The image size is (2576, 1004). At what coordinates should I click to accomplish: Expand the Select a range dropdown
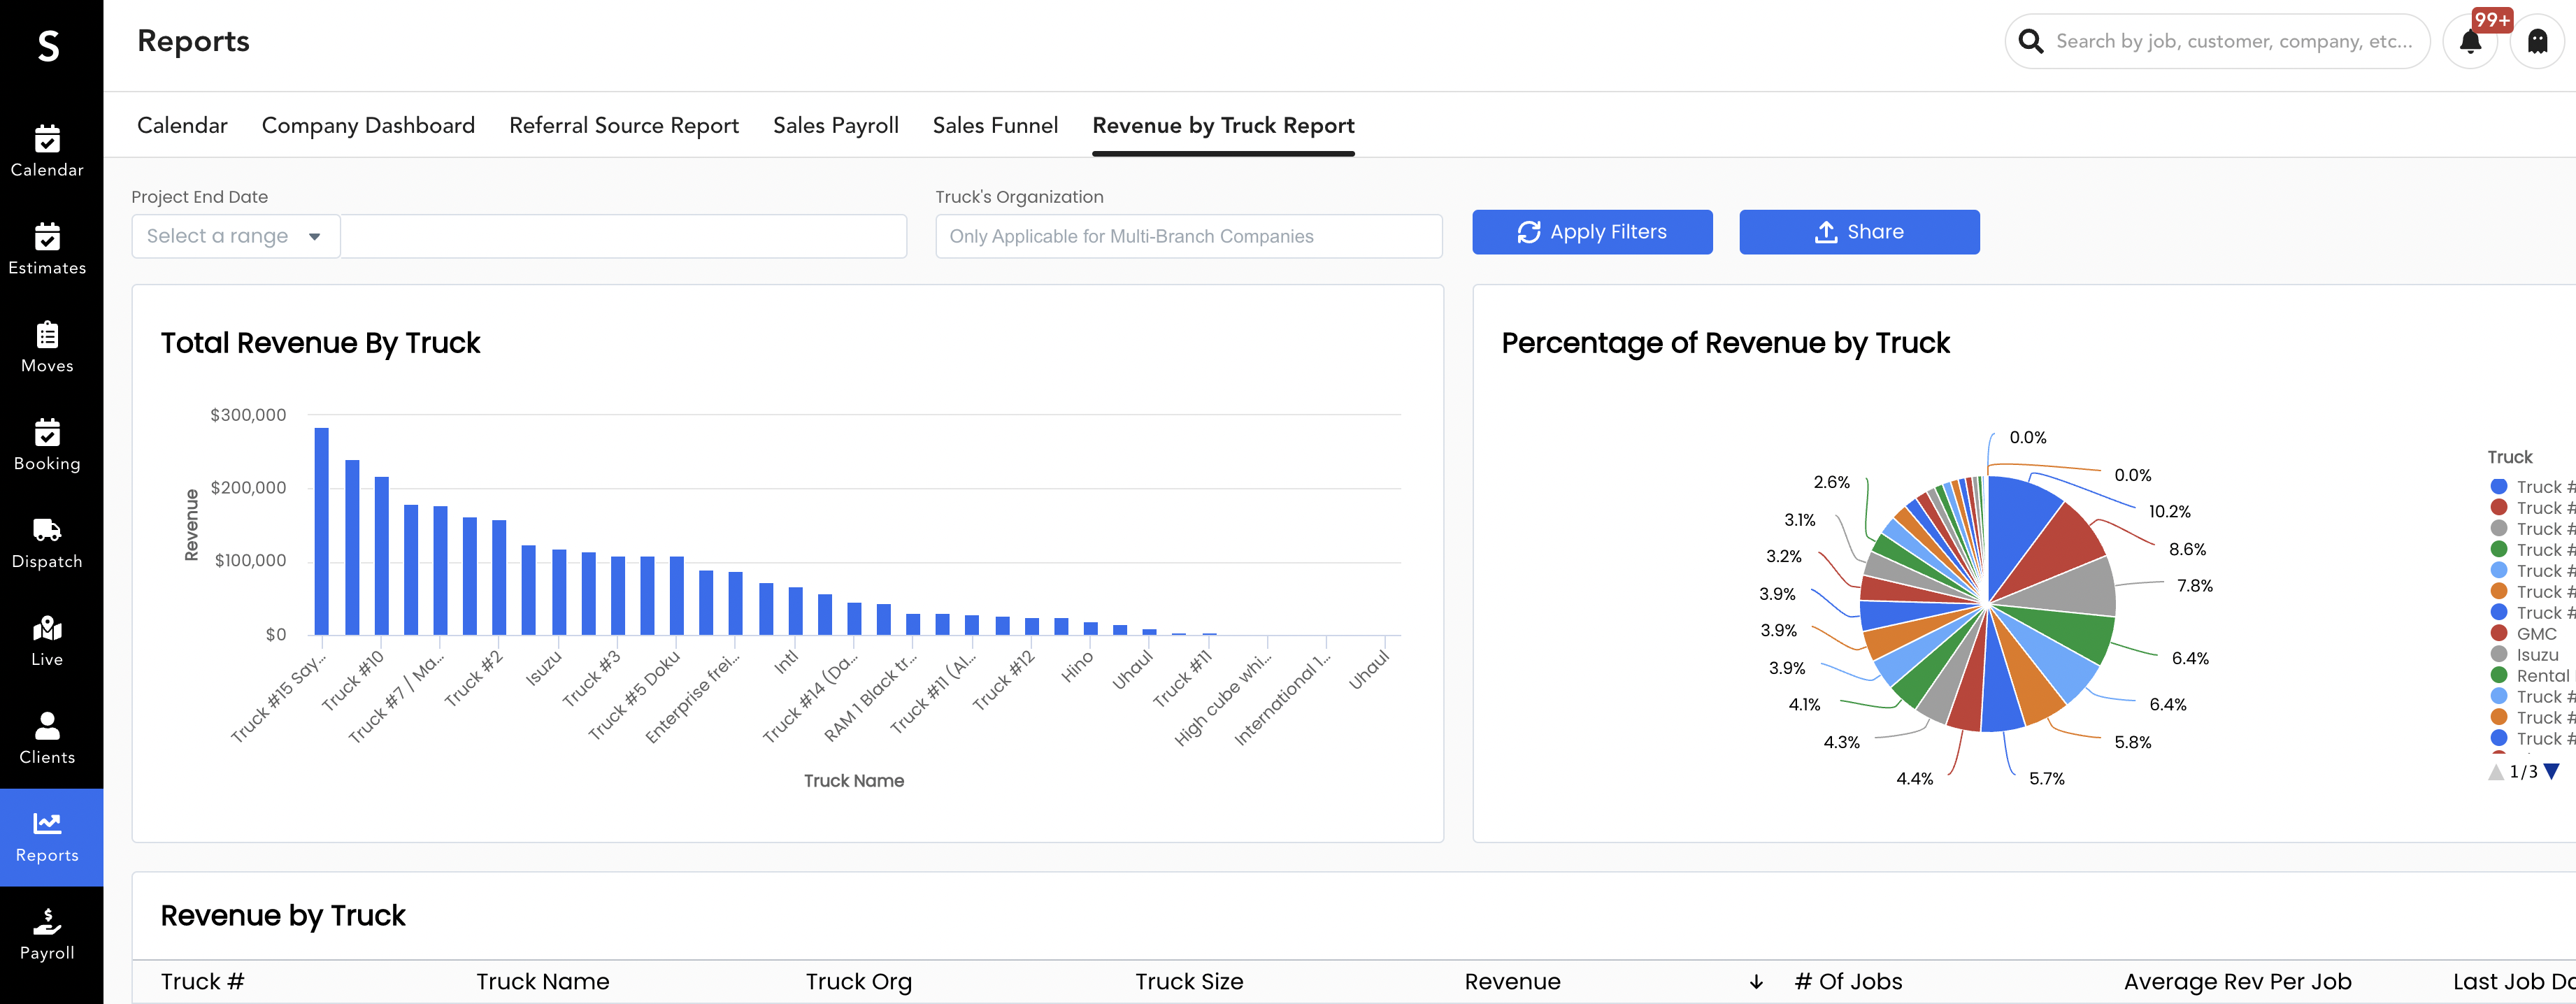(x=235, y=237)
